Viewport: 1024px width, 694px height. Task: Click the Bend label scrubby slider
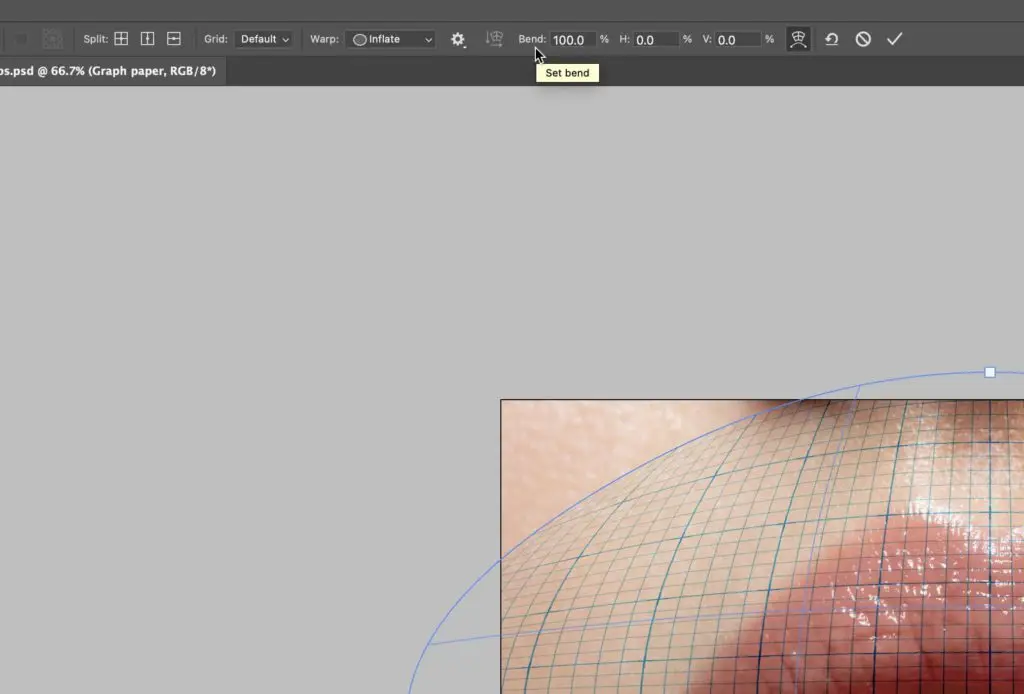coord(532,39)
